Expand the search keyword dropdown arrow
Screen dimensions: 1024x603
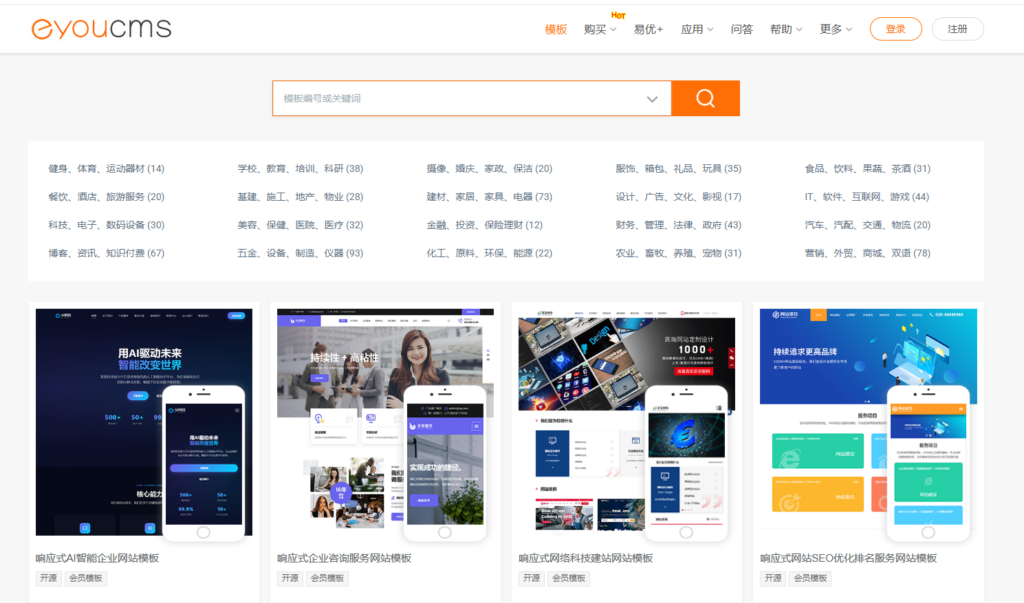(652, 98)
